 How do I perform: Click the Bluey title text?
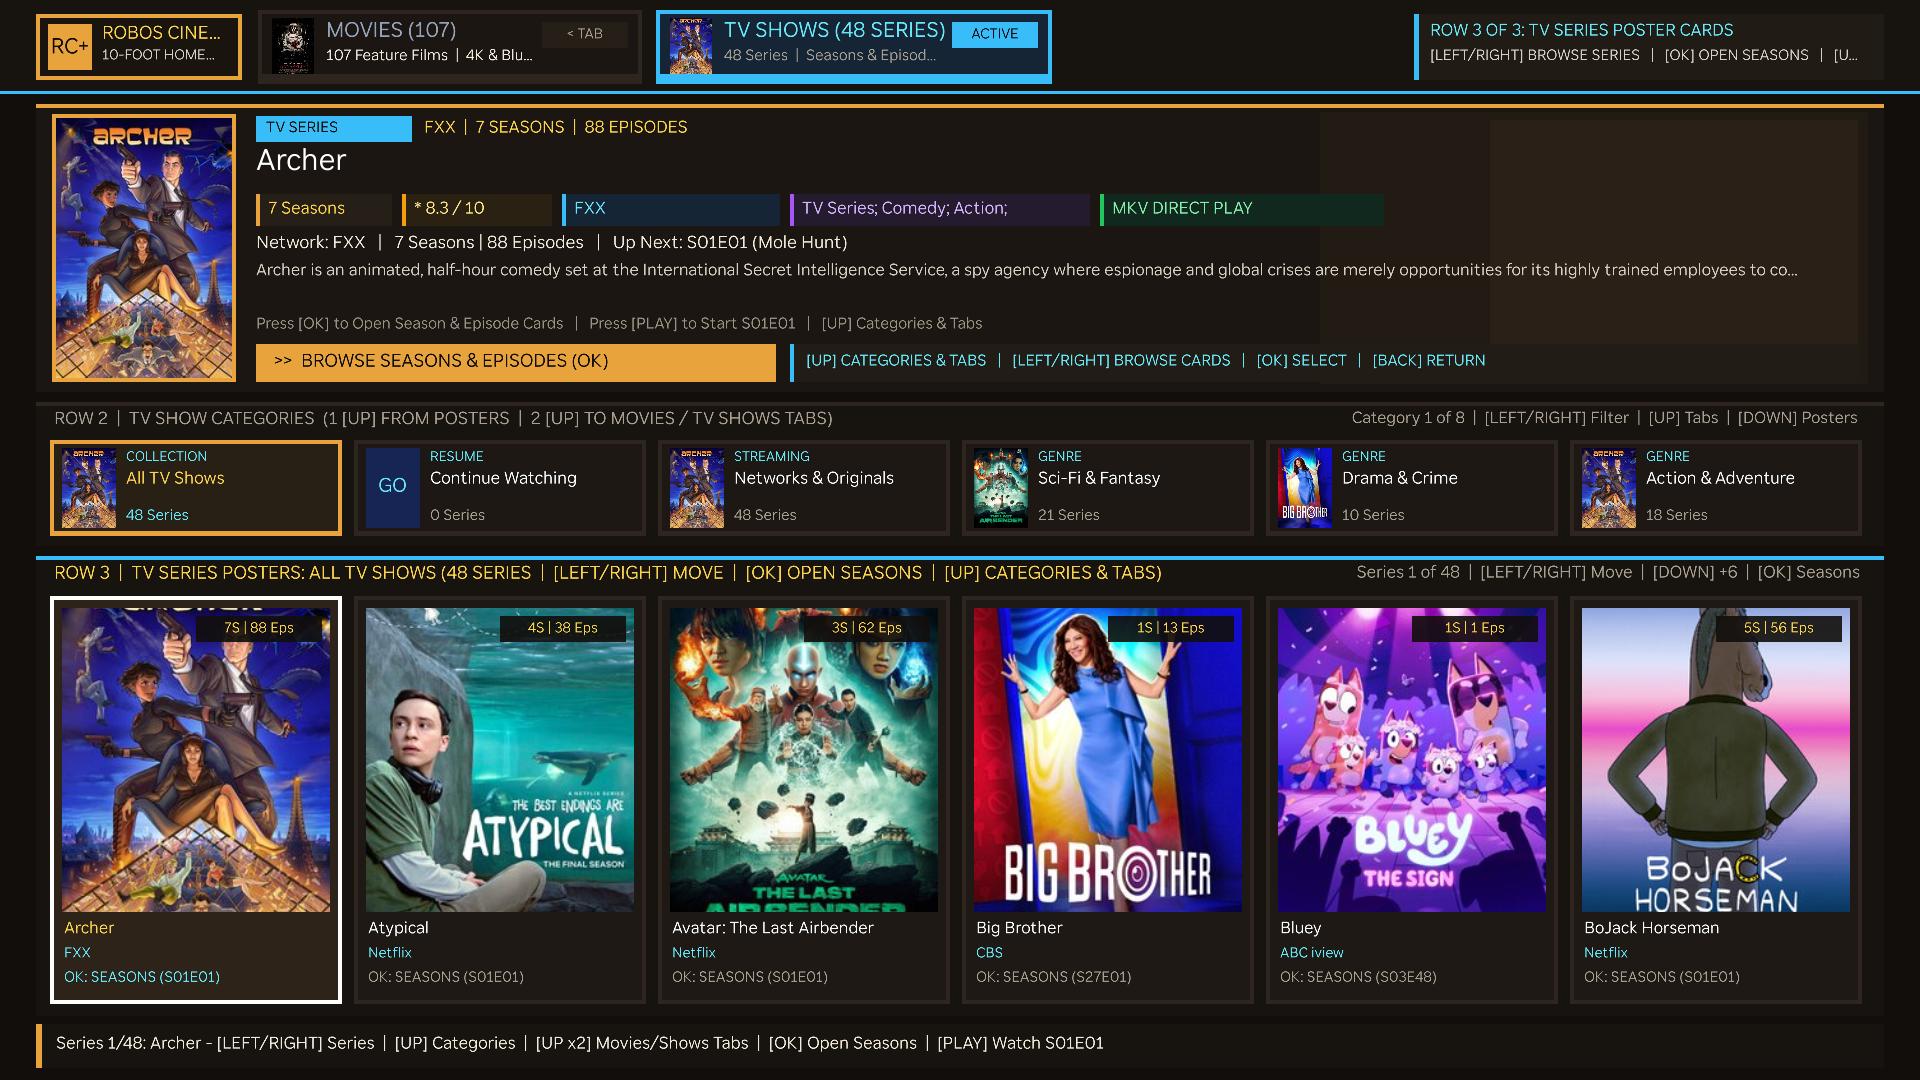[x=1300, y=928]
